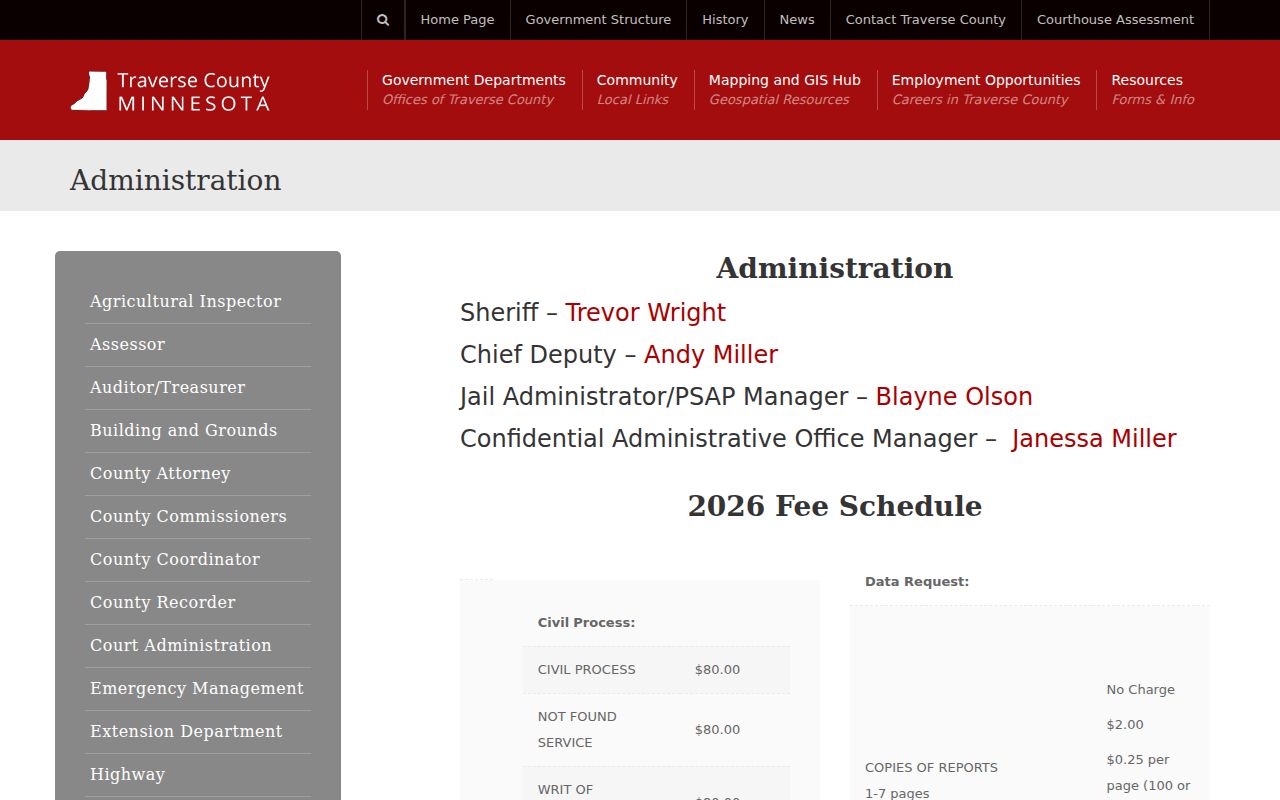Open the Home Page link
1280x800 pixels.
coord(457,20)
